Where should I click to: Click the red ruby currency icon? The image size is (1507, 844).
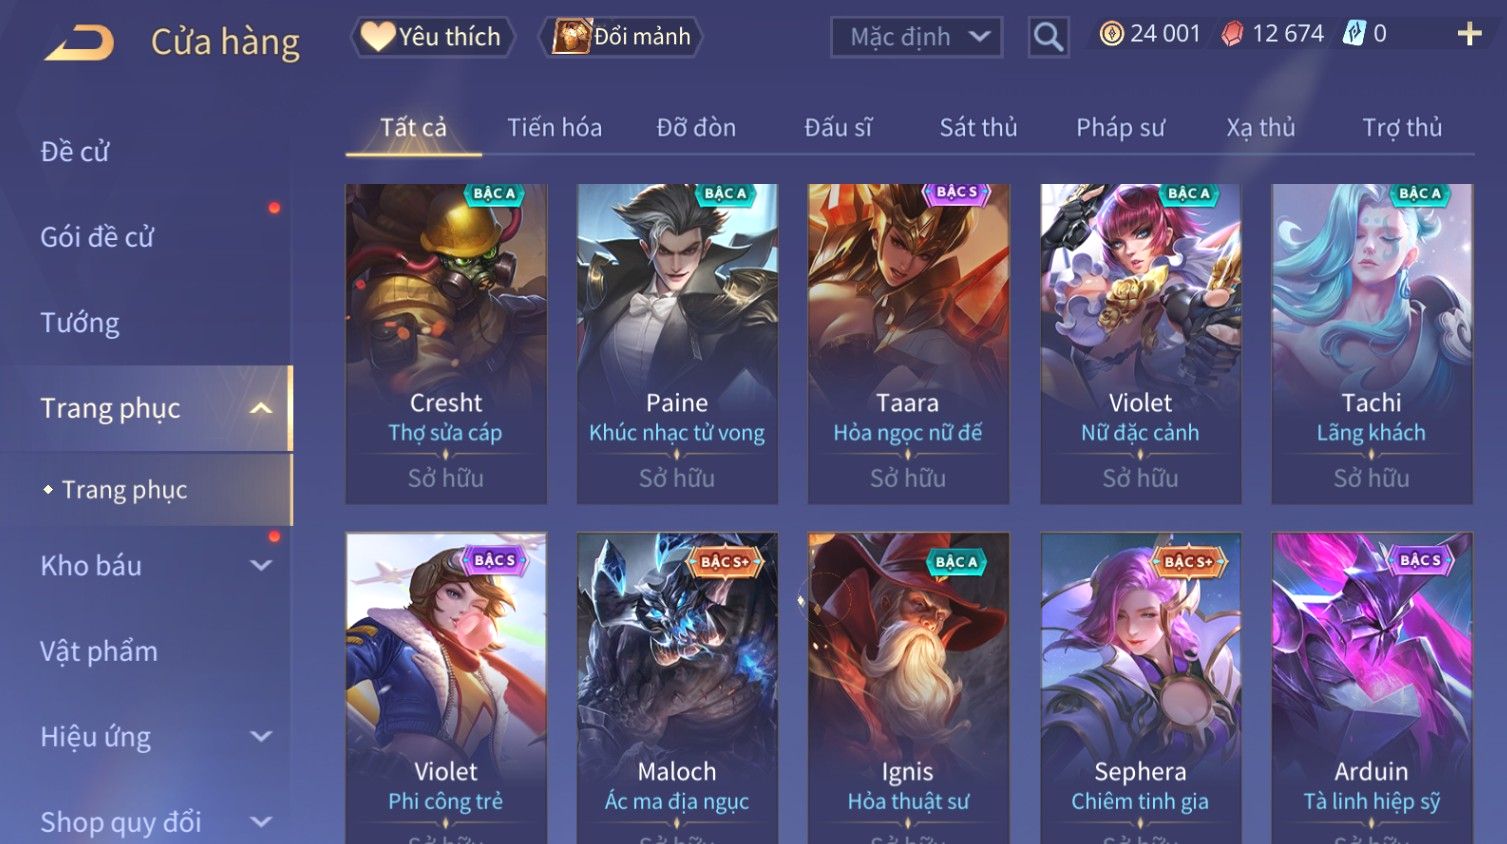pyautogui.click(x=1232, y=34)
